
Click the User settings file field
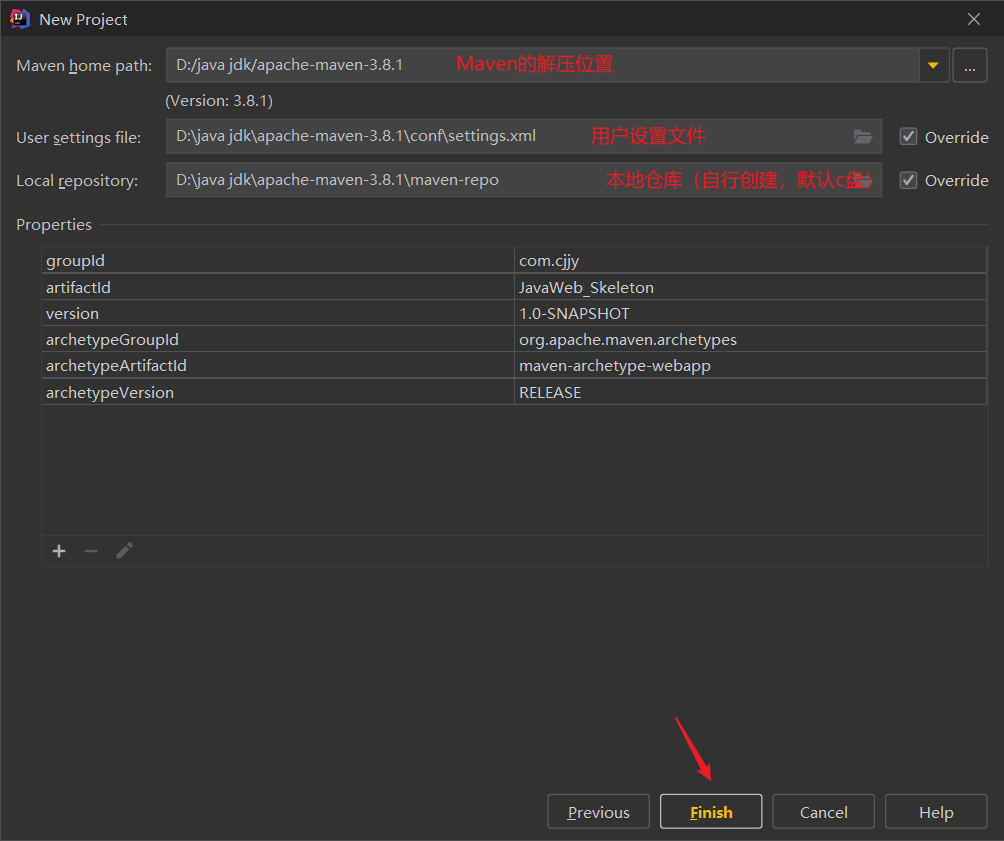[x=523, y=136]
